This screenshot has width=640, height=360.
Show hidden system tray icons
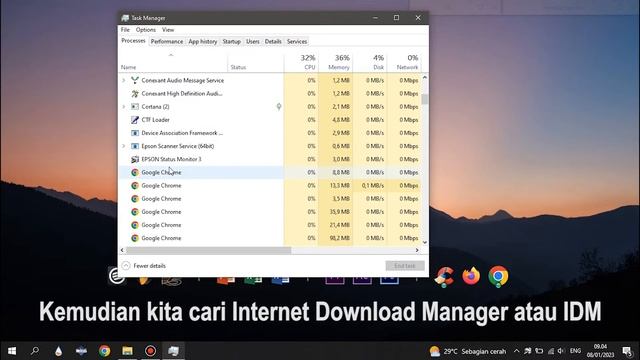point(516,351)
